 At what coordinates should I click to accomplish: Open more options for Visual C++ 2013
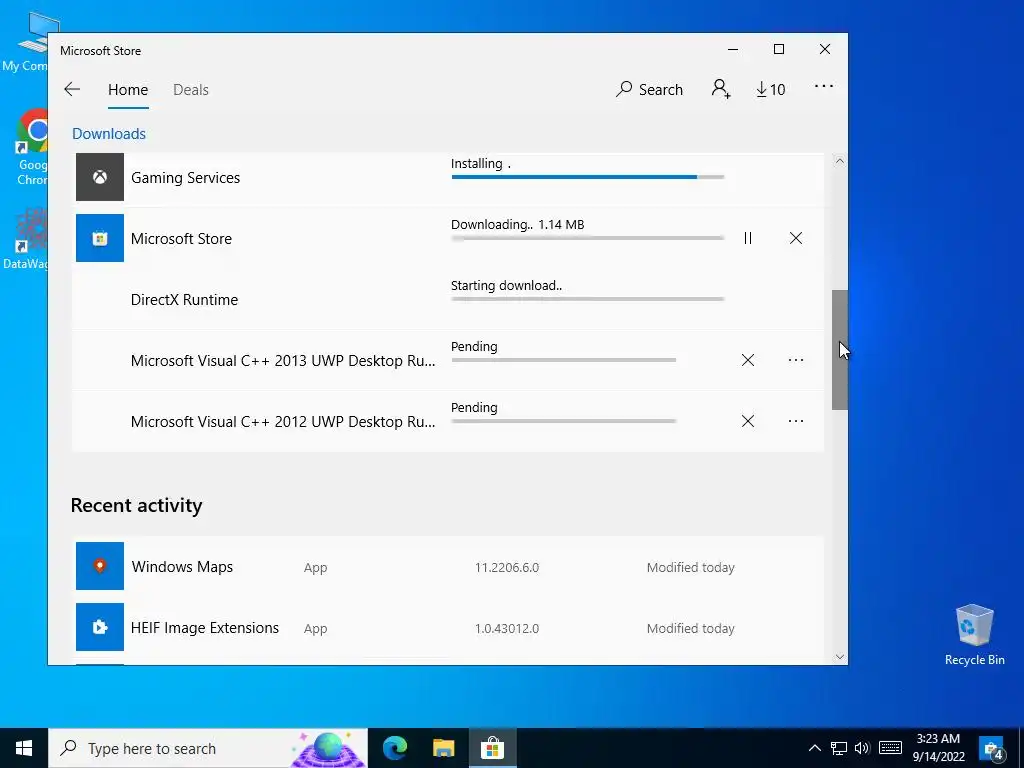coord(795,360)
